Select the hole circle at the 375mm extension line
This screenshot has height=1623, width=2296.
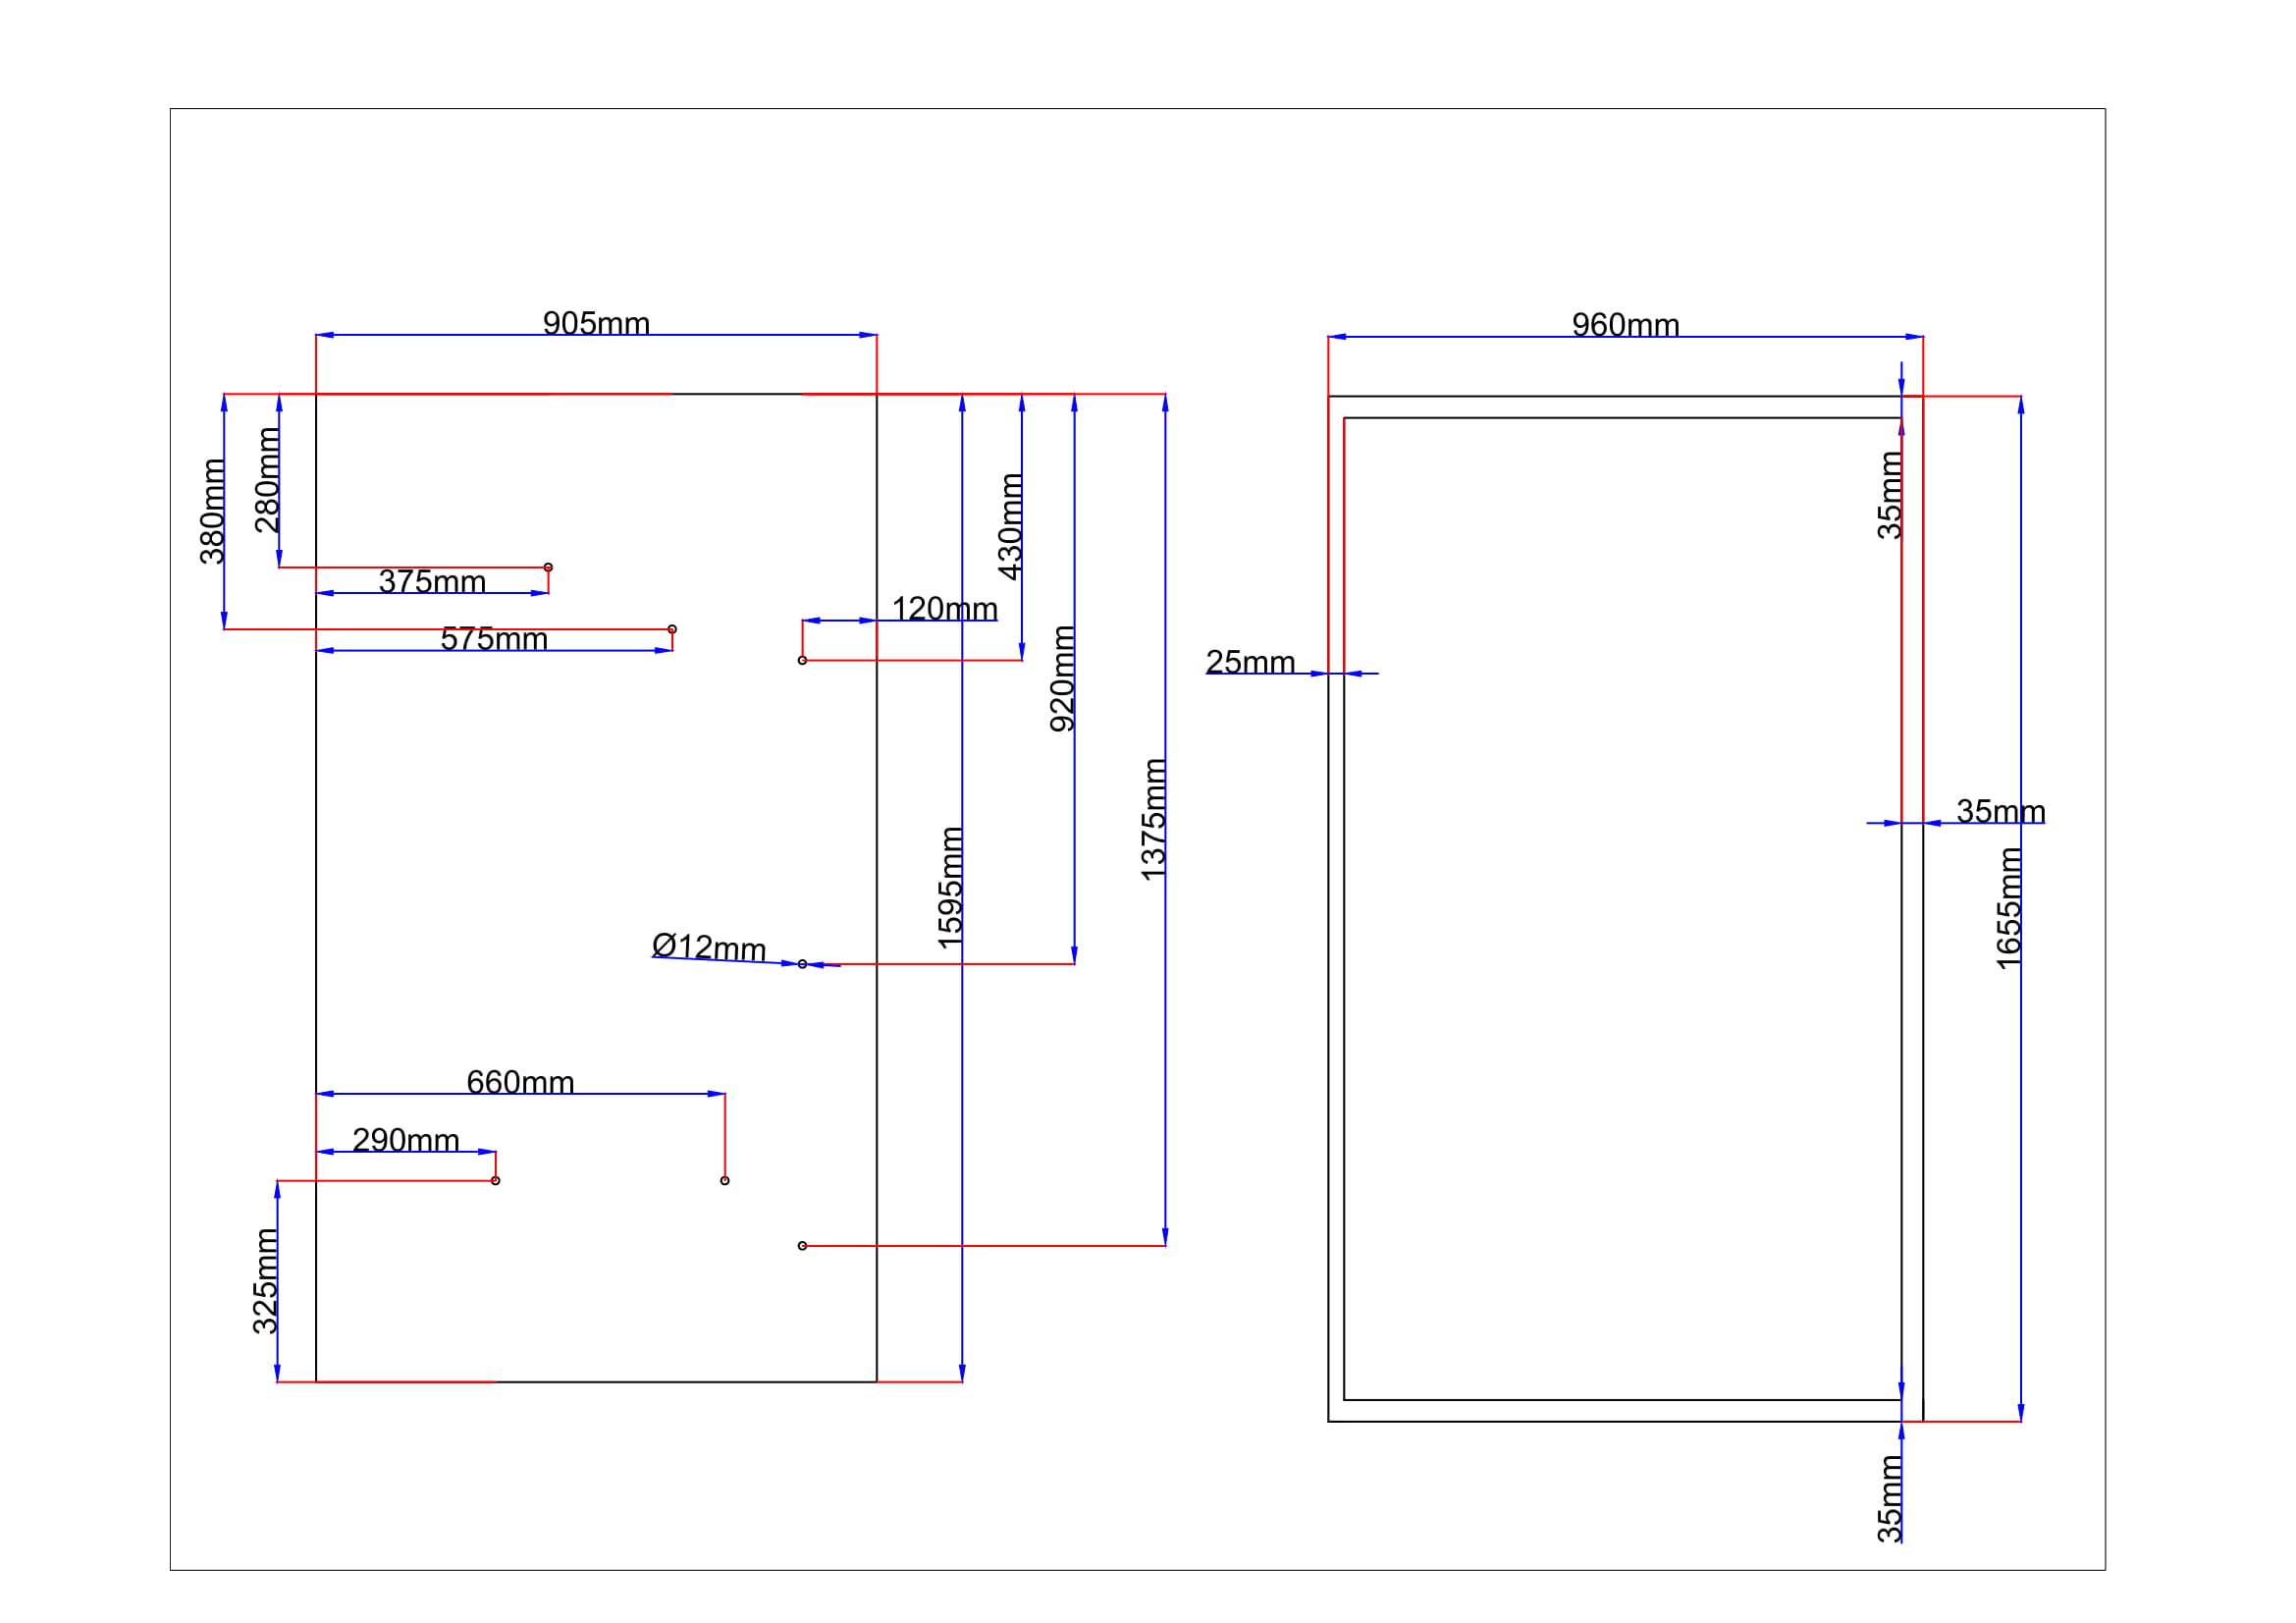548,567
